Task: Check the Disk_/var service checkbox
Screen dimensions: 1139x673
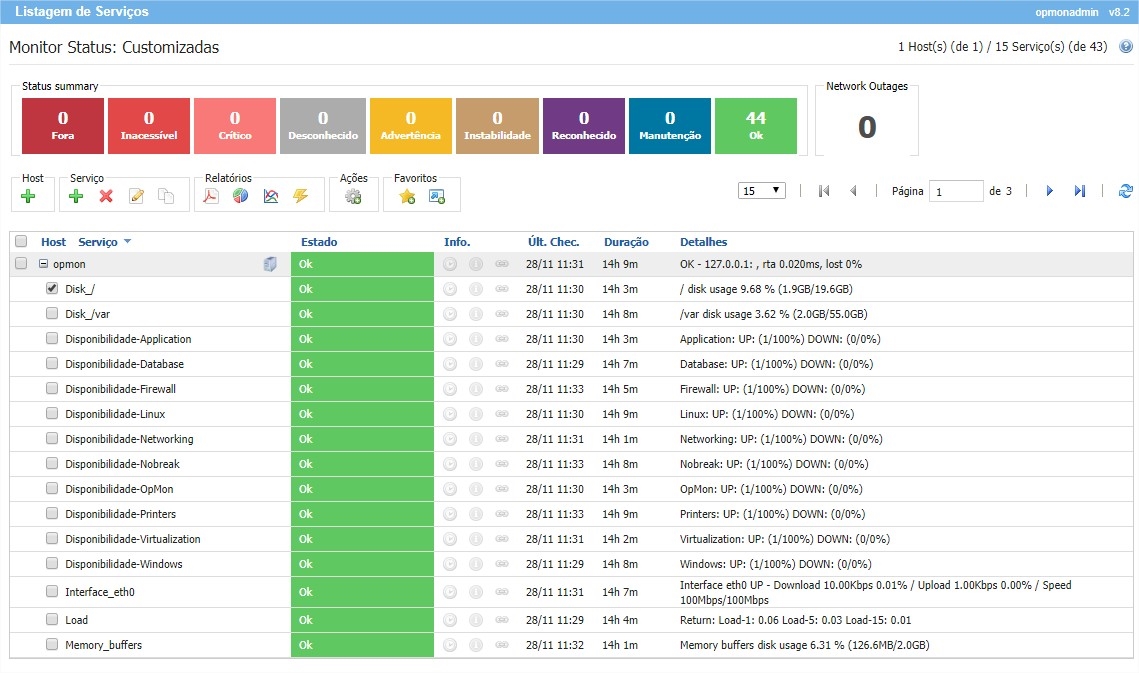Action: (51, 314)
